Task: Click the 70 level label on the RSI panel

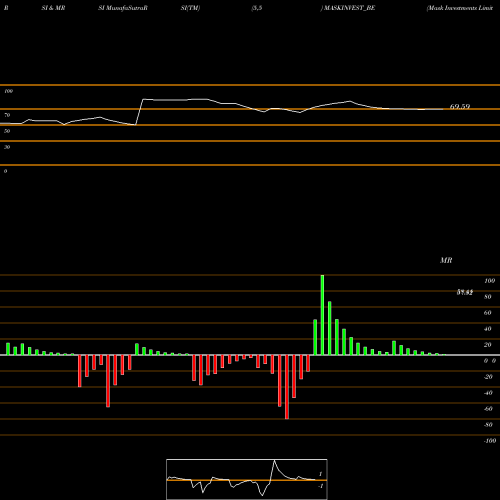Action: (7, 115)
